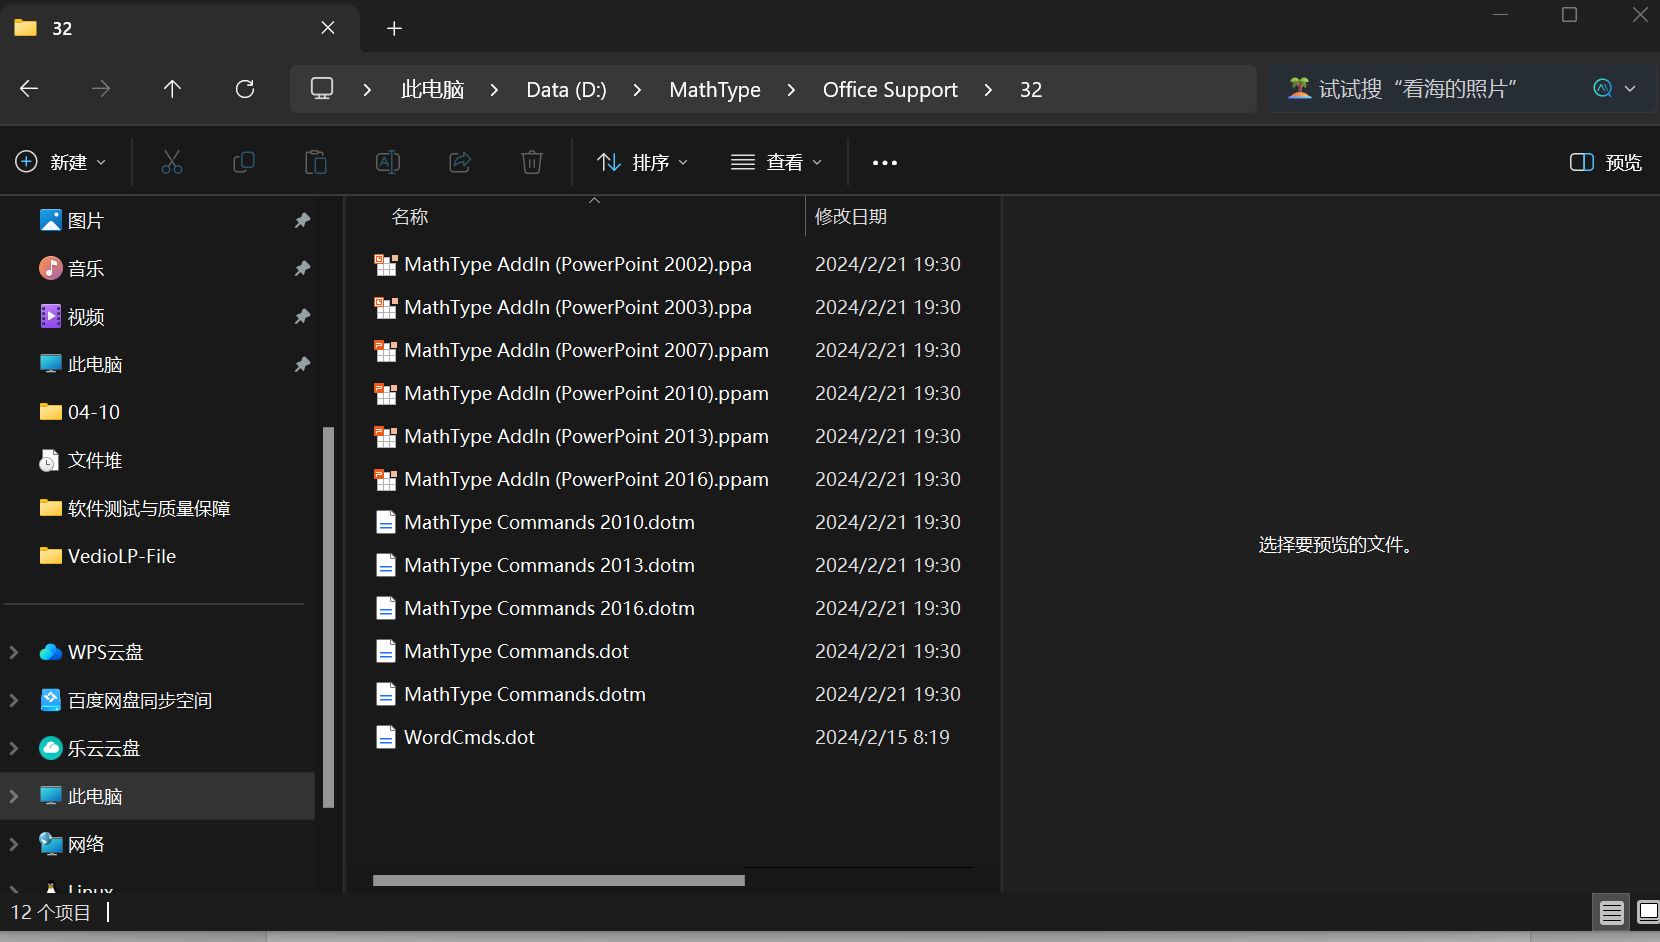
Task: Click the horizontal scrollbar in file list
Action: point(559,880)
